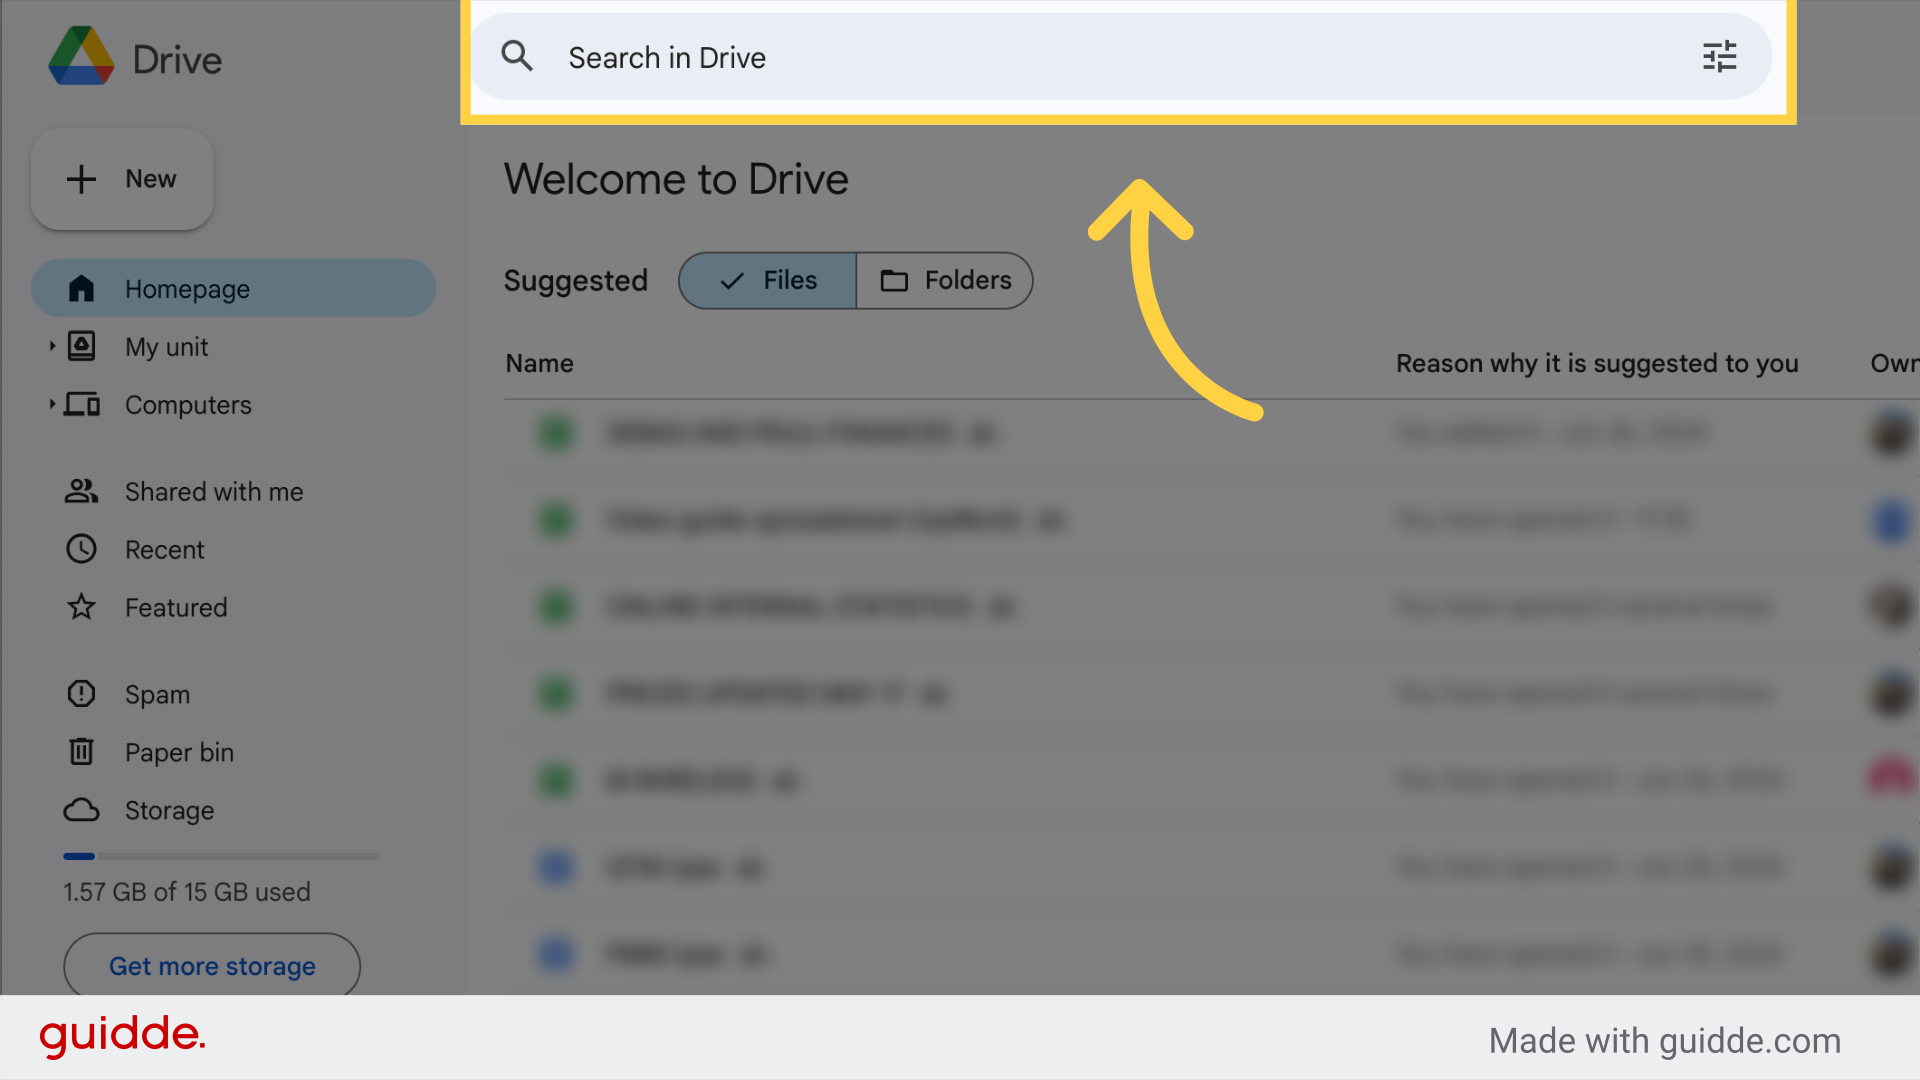This screenshot has width=1920, height=1080.
Task: Select the Storage cloud icon
Action: (81, 810)
